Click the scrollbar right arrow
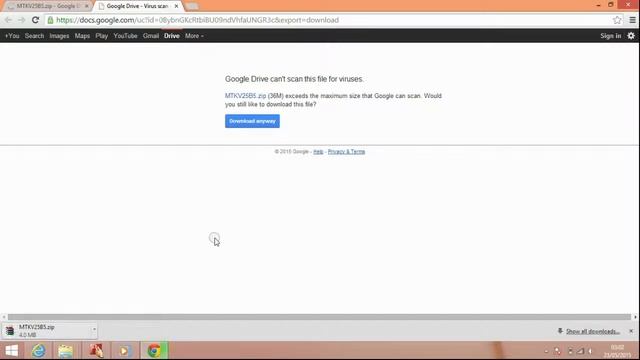Image resolution: width=640 pixels, height=360 pixels. coord(635,317)
